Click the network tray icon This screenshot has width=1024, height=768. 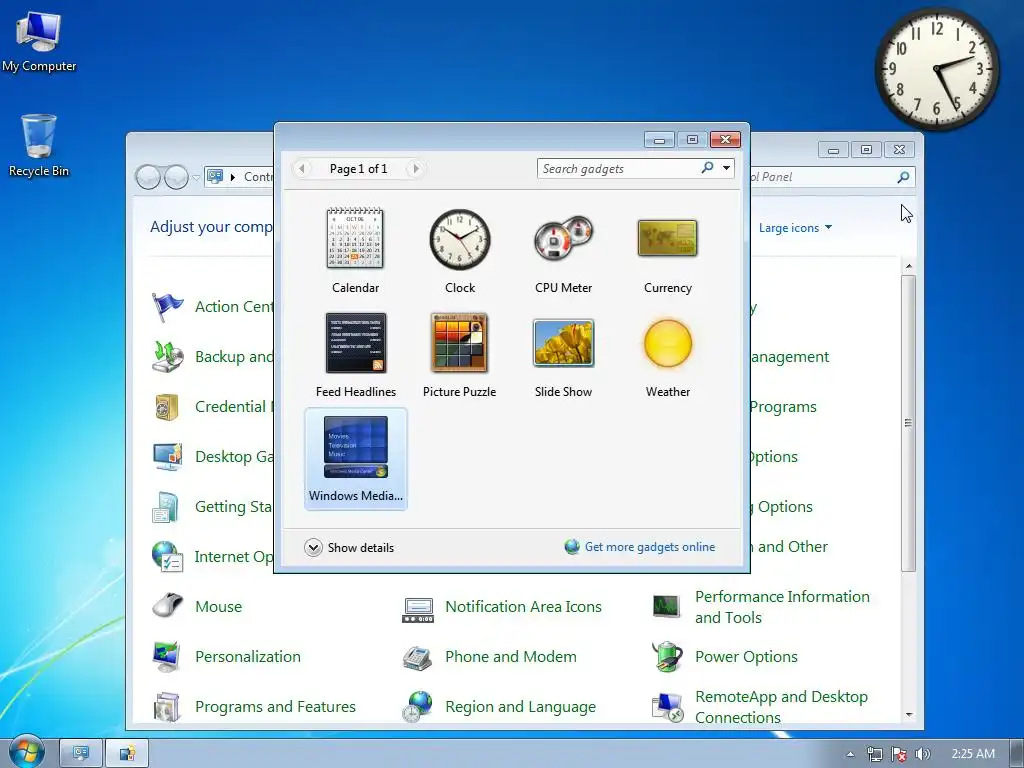tap(874, 754)
